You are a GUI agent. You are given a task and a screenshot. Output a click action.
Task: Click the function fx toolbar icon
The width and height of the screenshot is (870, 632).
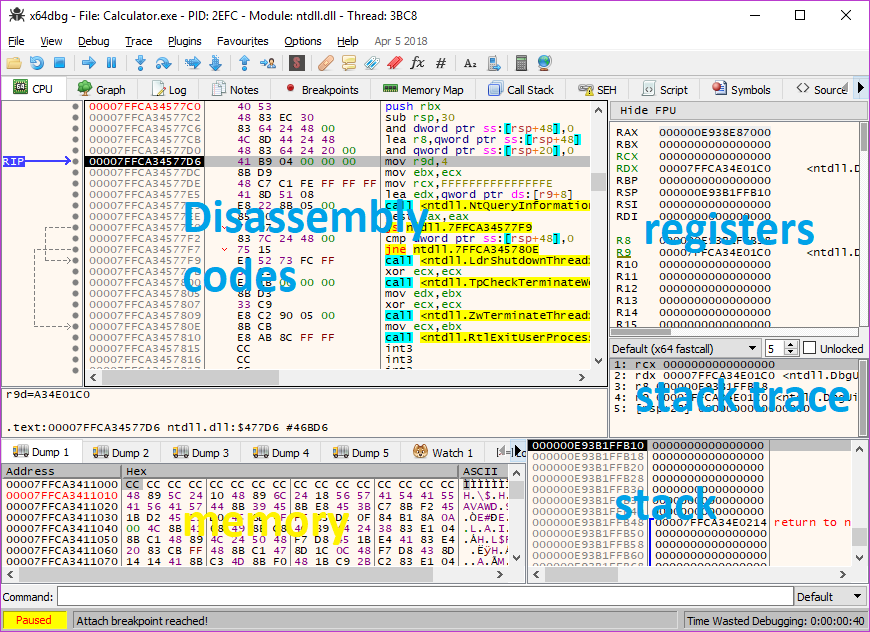[417, 63]
